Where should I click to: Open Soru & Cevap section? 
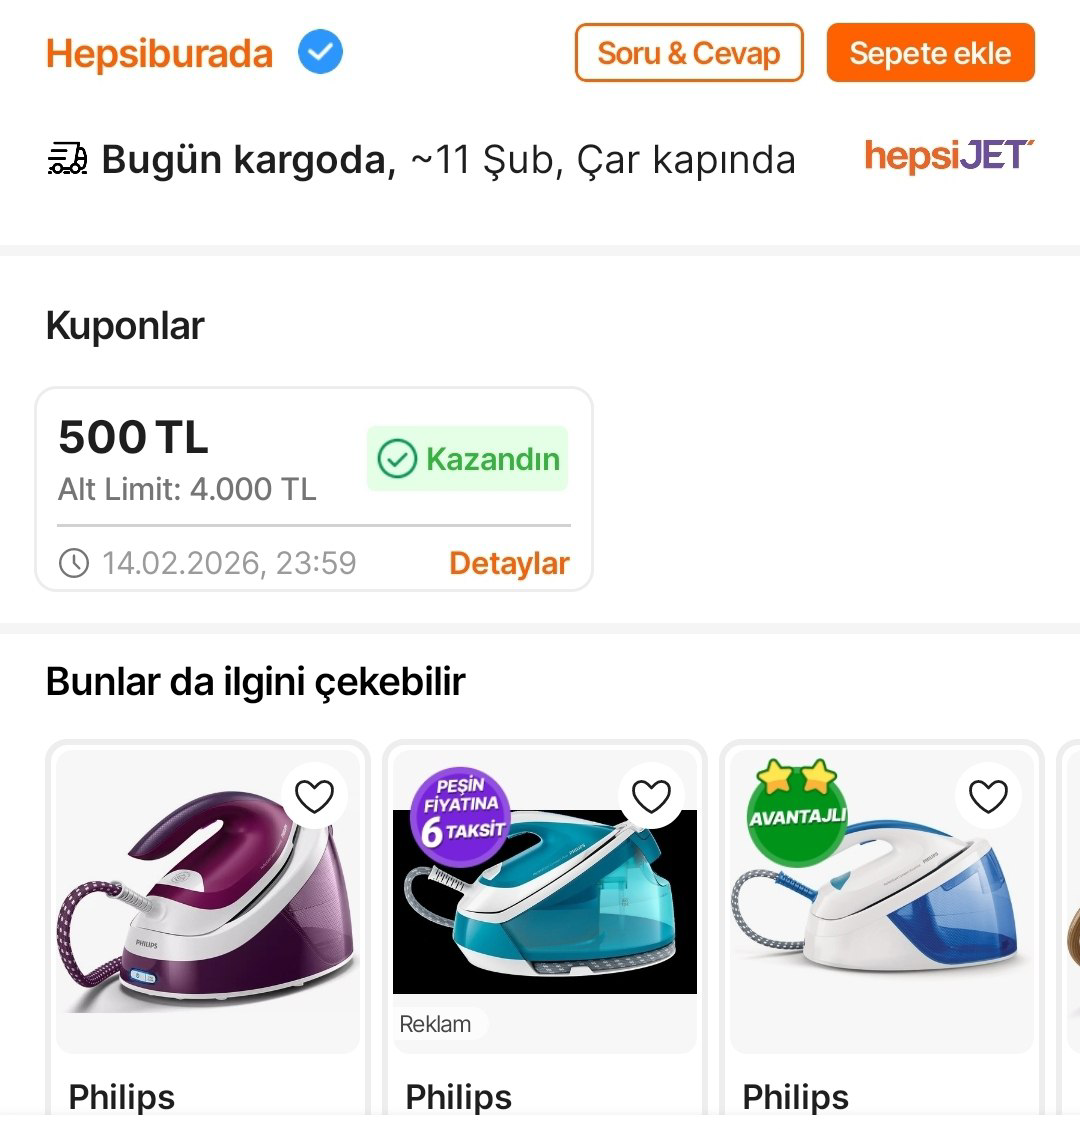pos(689,53)
